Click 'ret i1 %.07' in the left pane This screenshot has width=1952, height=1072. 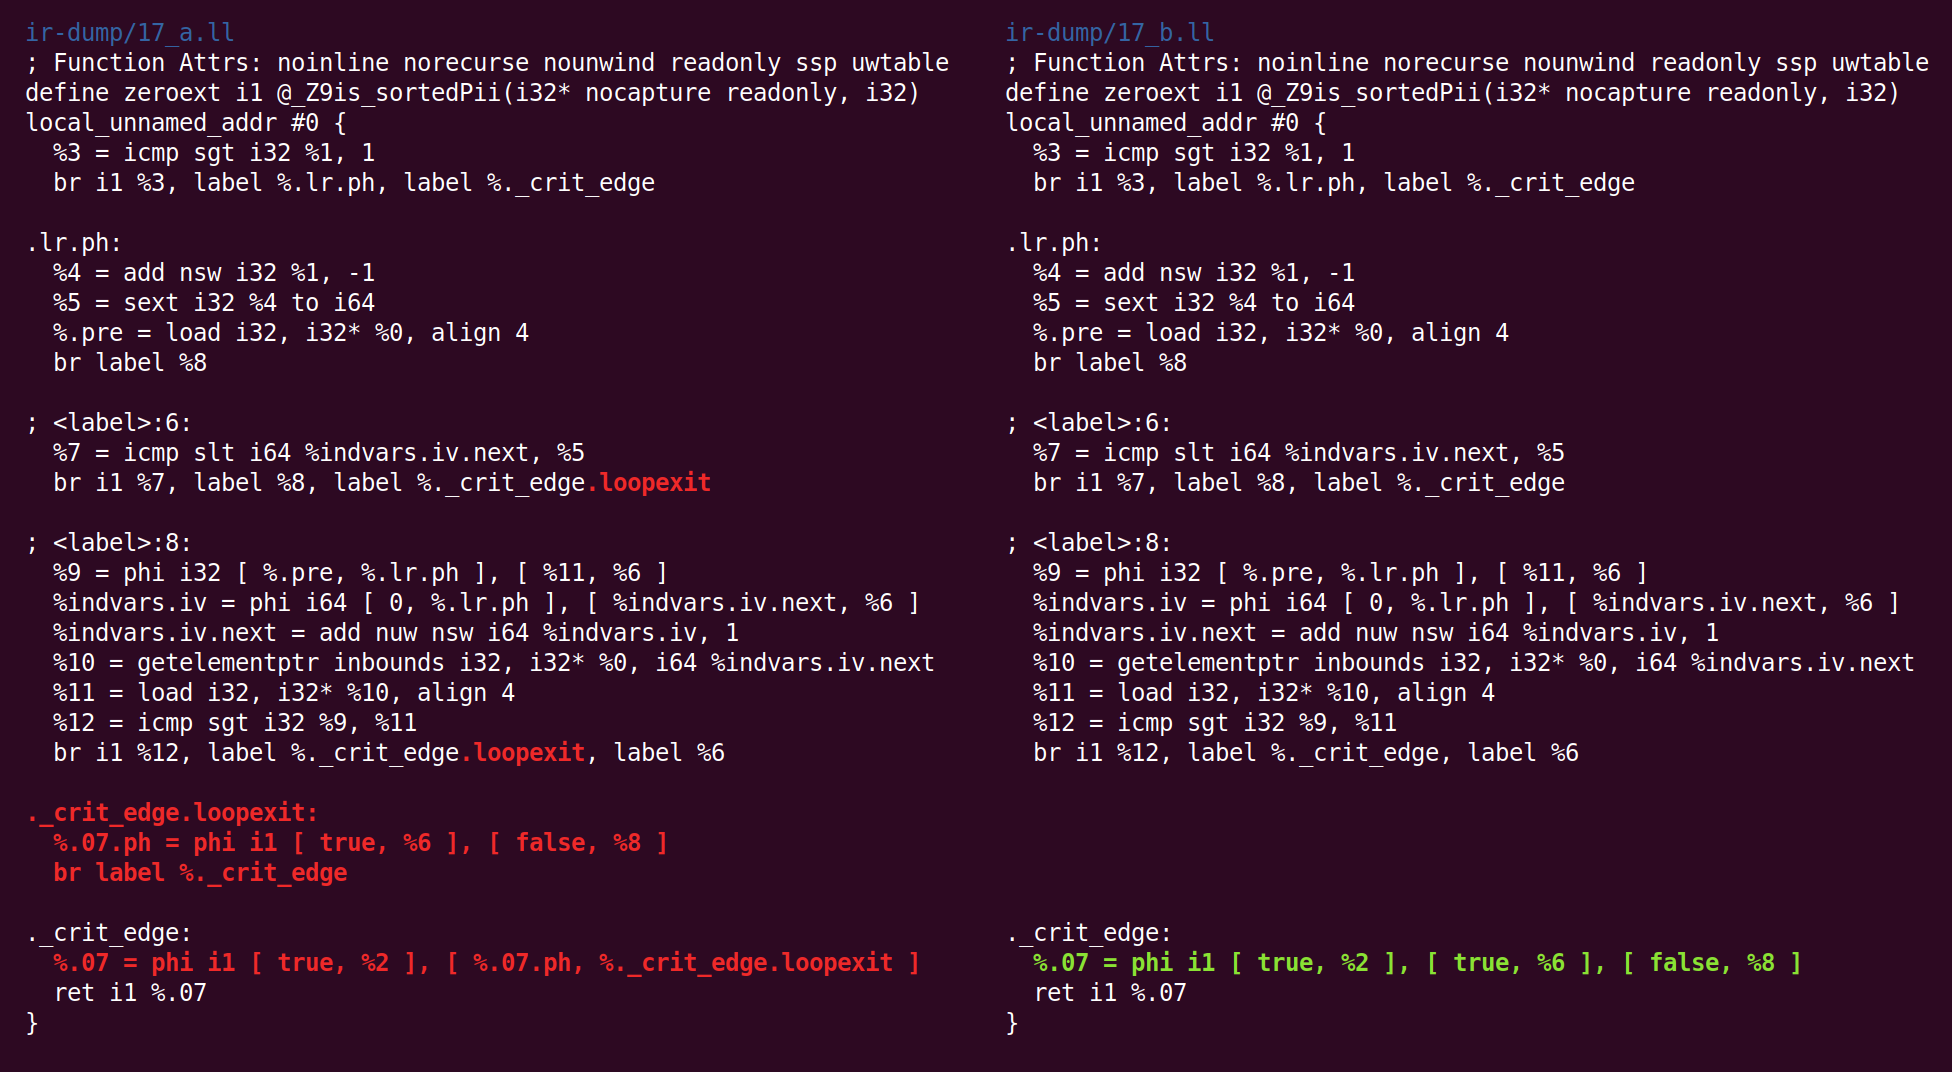click(130, 993)
